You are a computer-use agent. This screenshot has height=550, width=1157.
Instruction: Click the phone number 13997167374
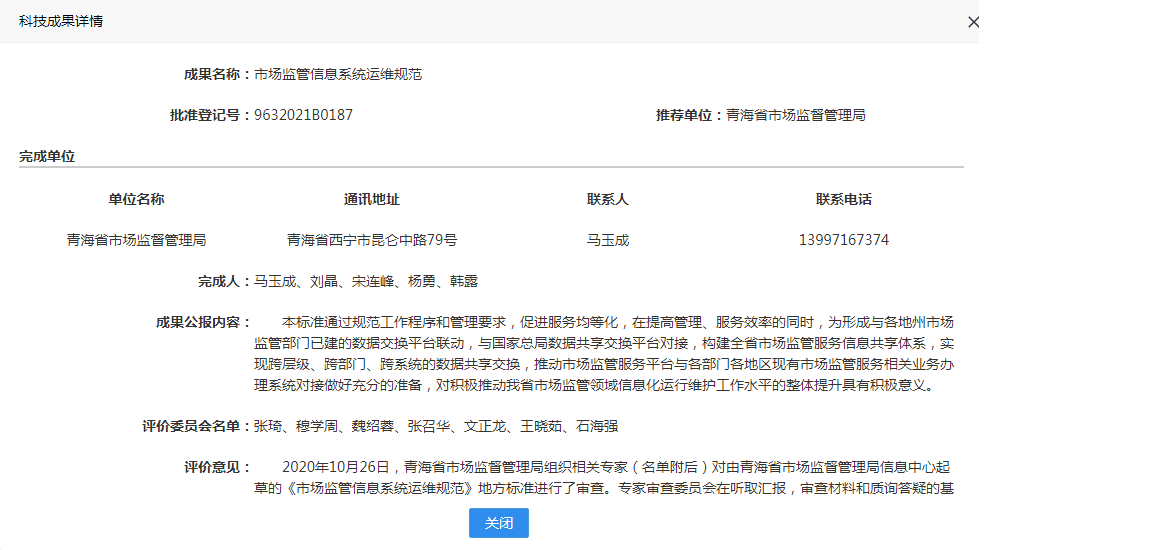(x=843, y=240)
